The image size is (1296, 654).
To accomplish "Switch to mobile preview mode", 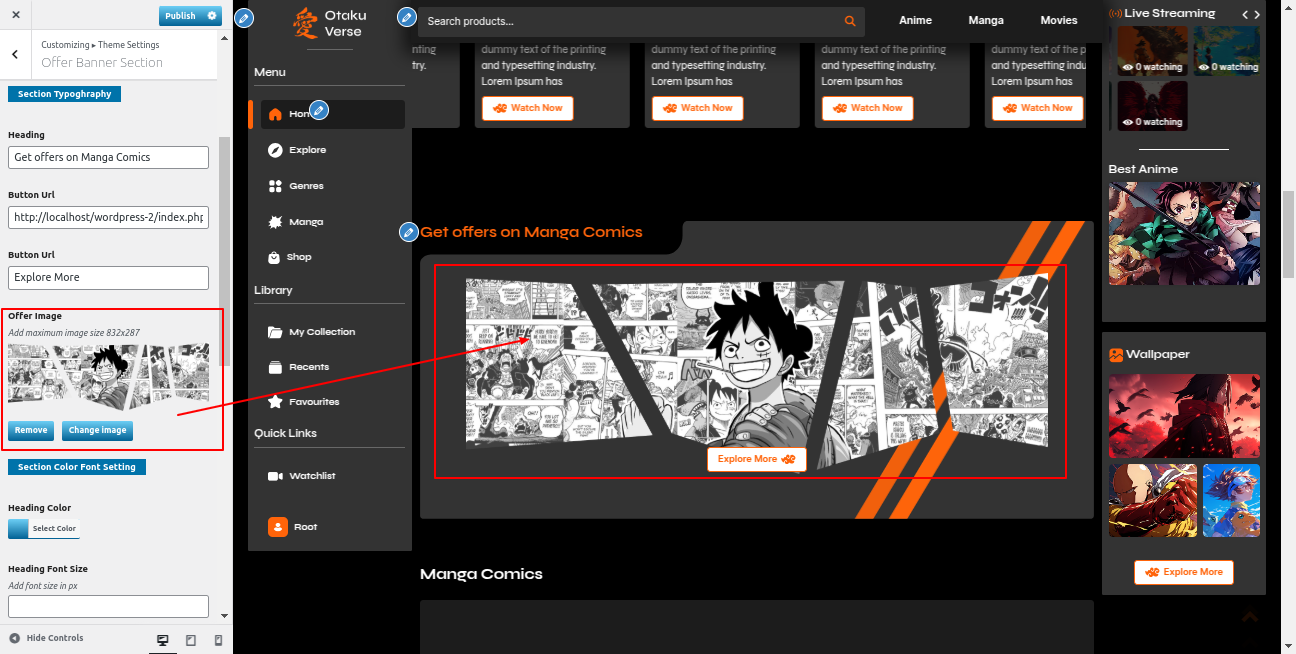I will click(x=218, y=640).
